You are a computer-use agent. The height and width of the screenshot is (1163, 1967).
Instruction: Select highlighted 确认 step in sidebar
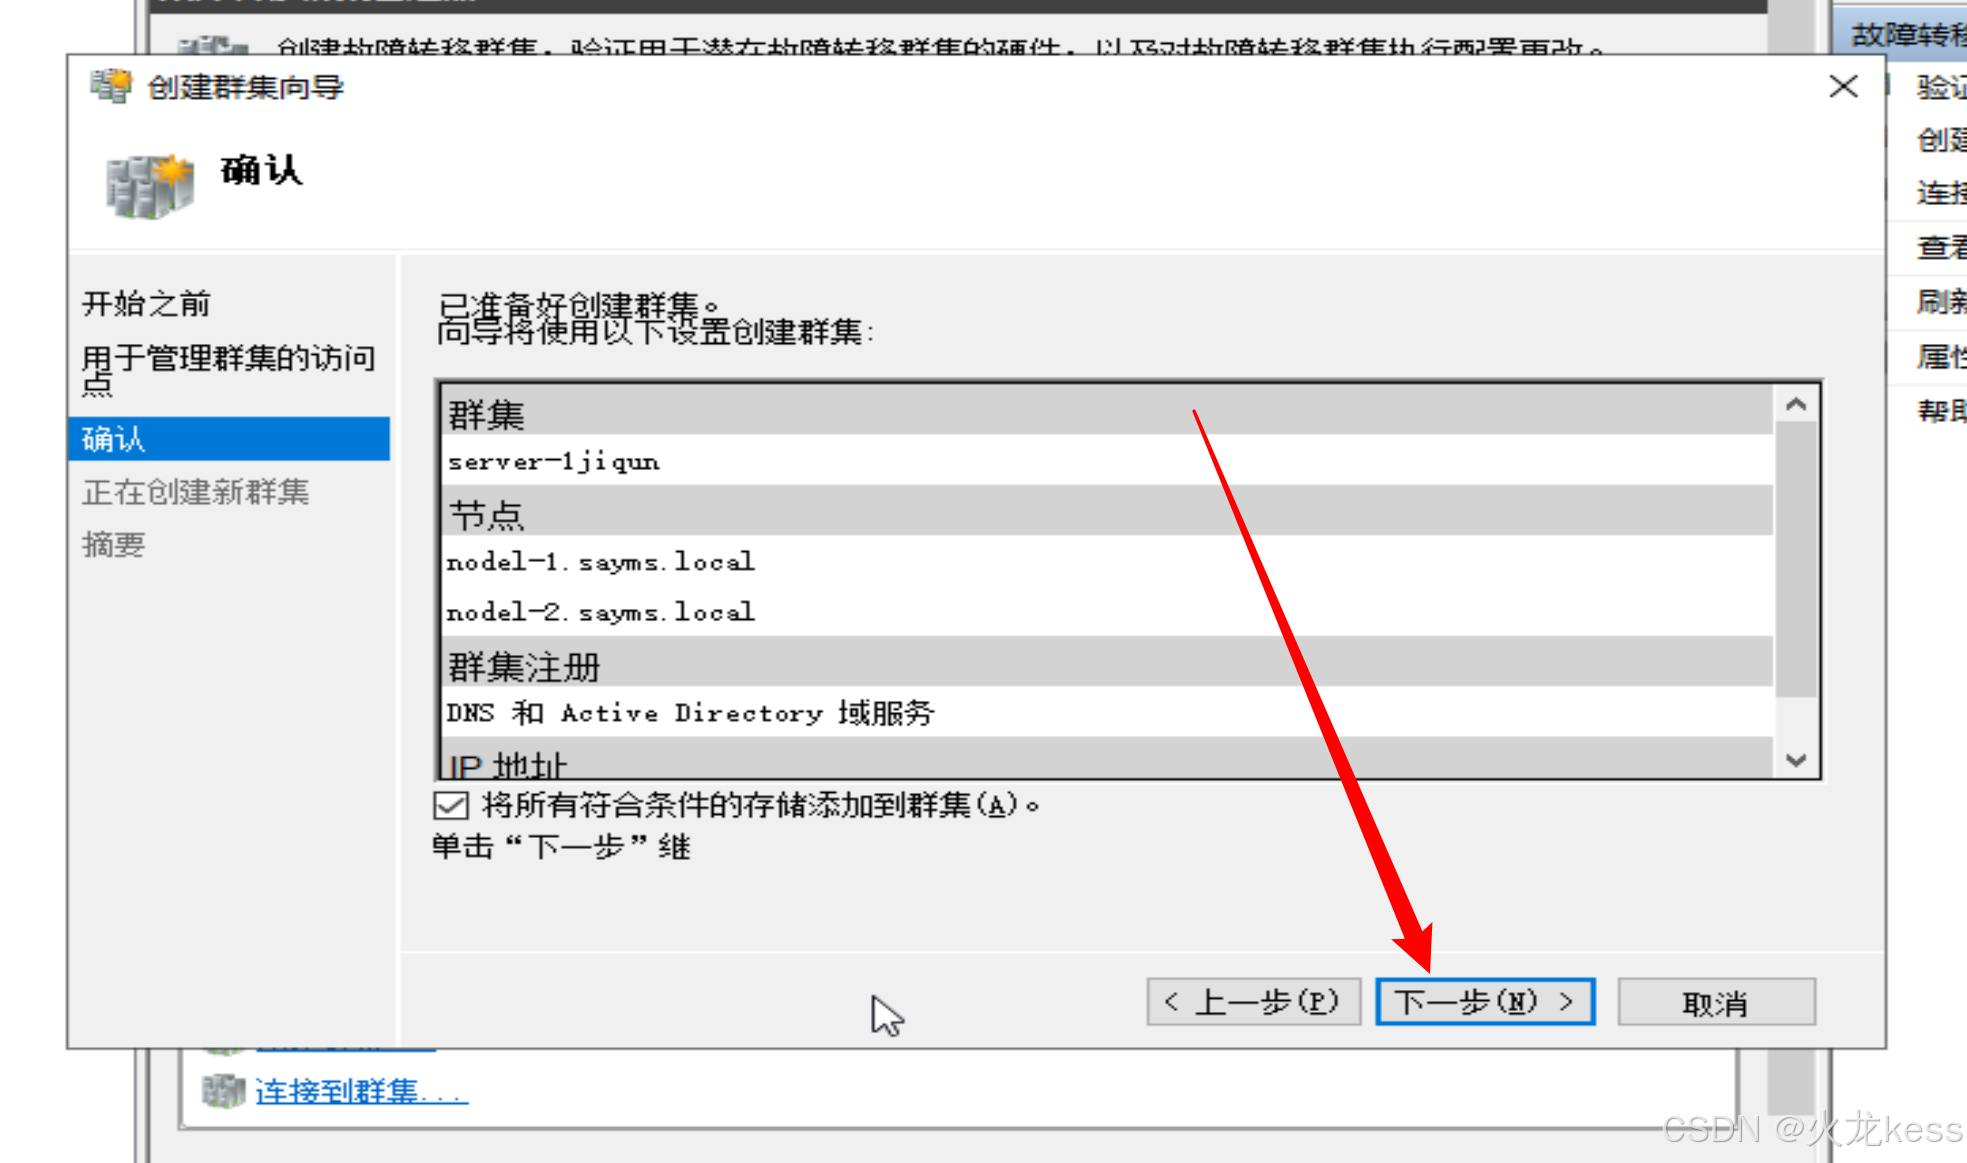228,439
